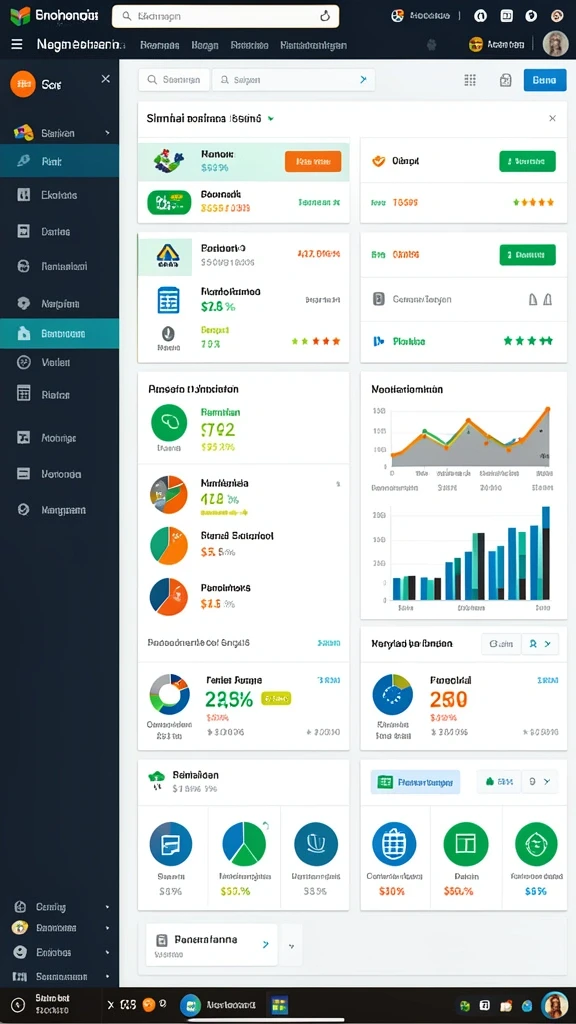Click the blue button at the top right

click(545, 80)
